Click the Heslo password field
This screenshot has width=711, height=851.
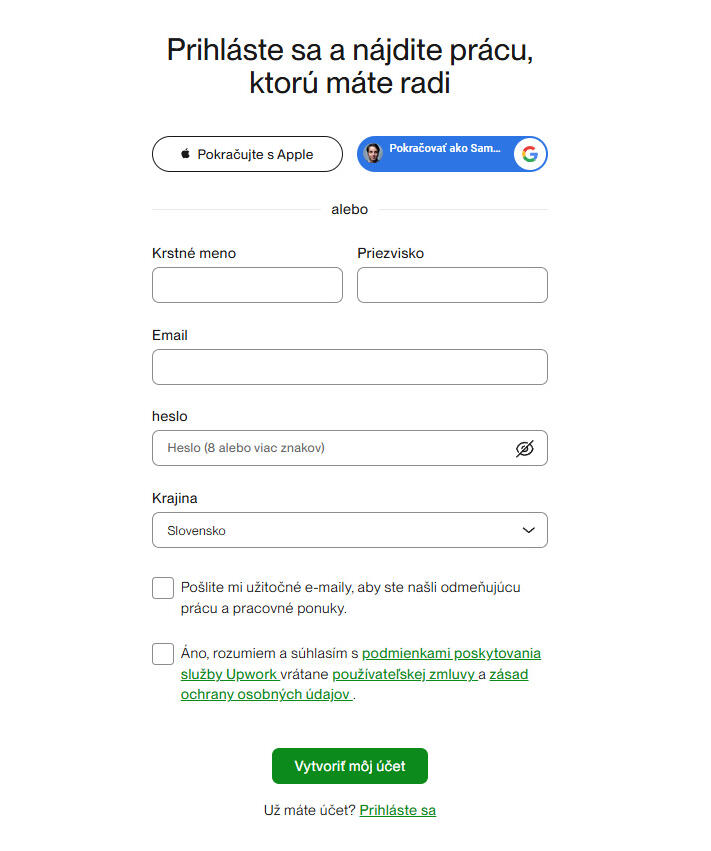[x=330, y=448]
